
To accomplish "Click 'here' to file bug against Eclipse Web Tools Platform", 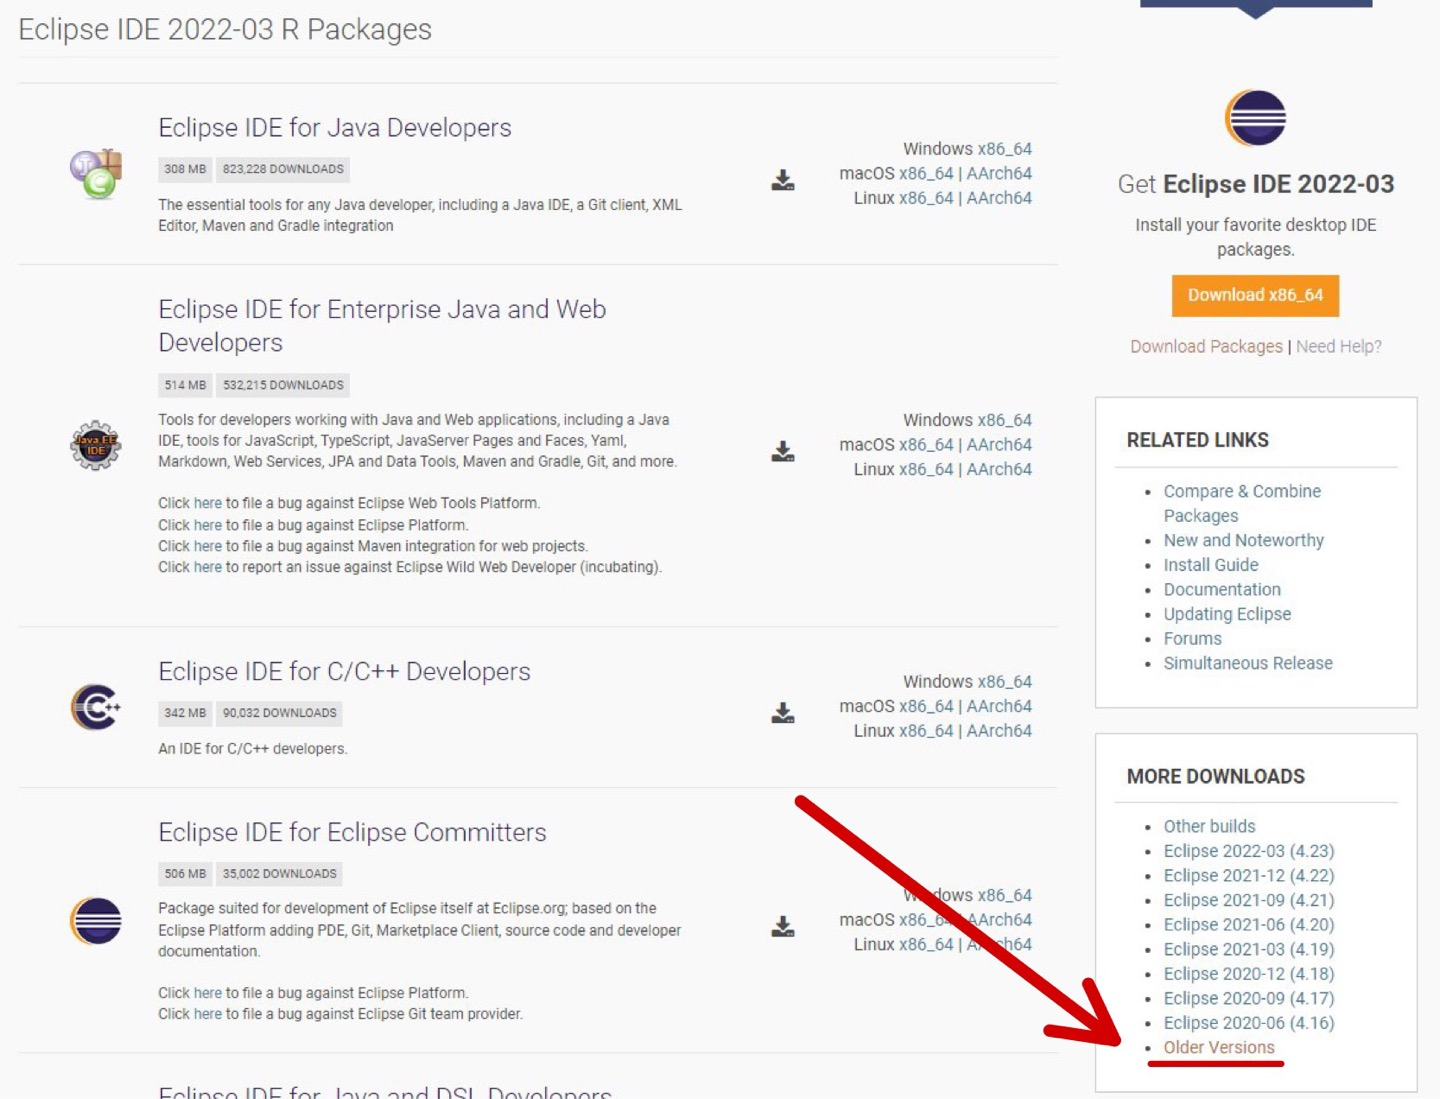I will click(x=208, y=503).
